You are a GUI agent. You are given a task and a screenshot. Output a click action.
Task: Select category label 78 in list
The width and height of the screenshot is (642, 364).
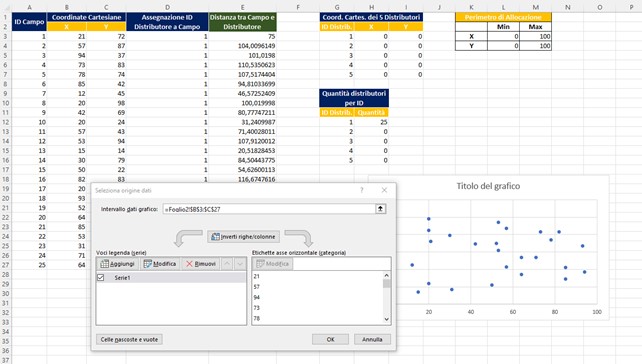(256, 319)
